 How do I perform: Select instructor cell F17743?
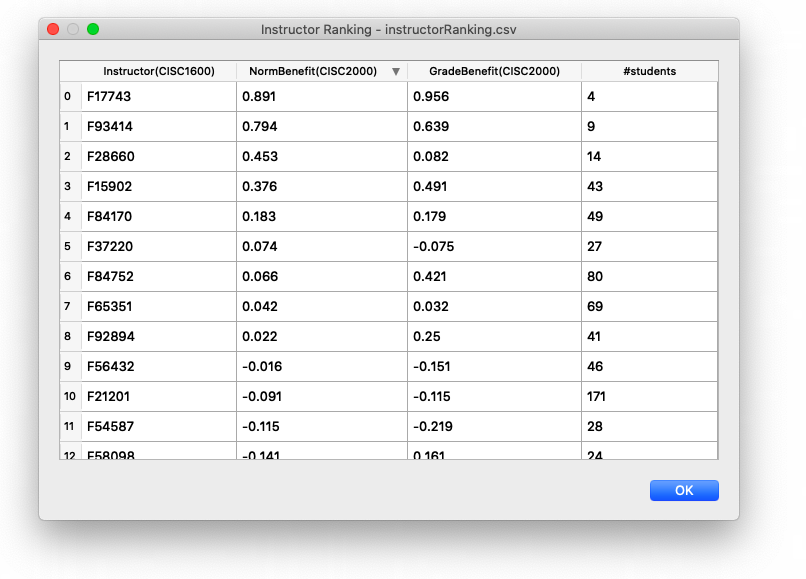(158, 97)
